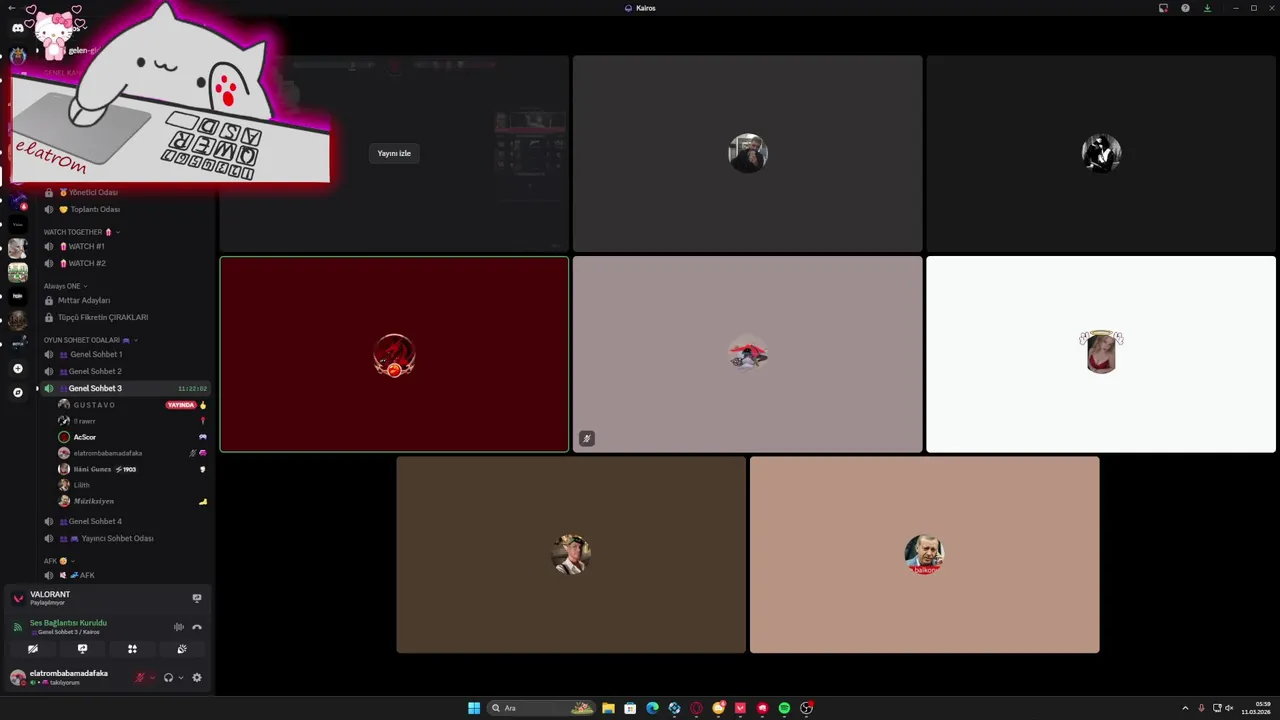
Task: Collapse the Always ONE category
Action: pyautogui.click(x=65, y=286)
